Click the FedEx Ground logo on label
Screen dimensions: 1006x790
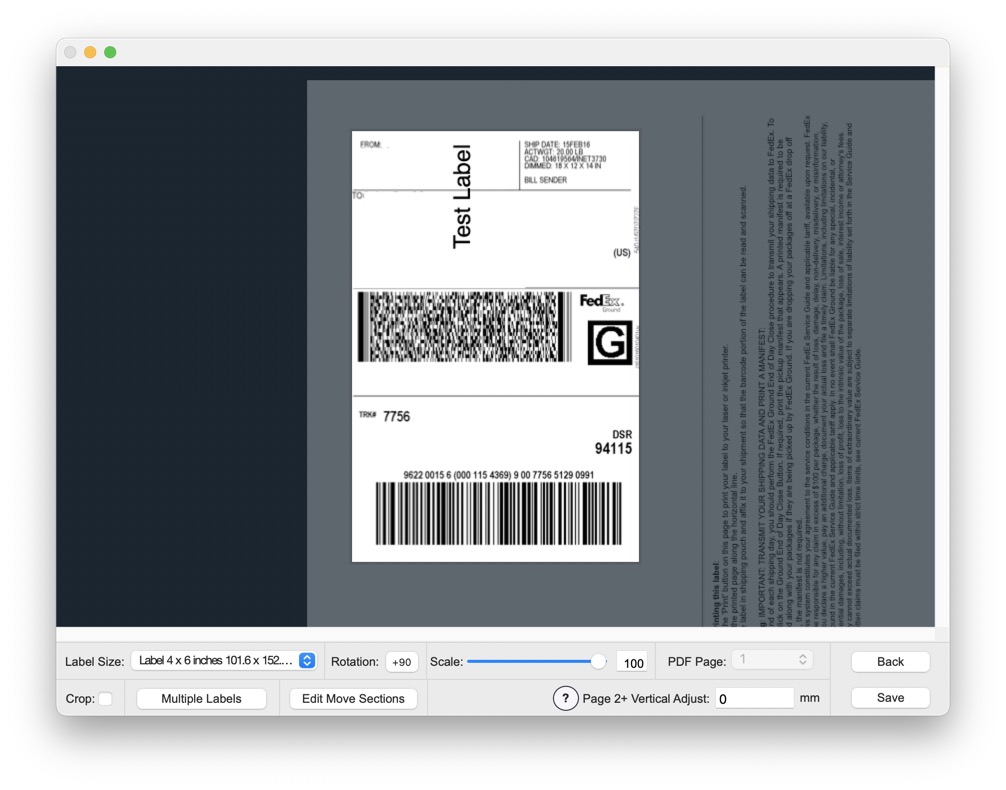[601, 302]
